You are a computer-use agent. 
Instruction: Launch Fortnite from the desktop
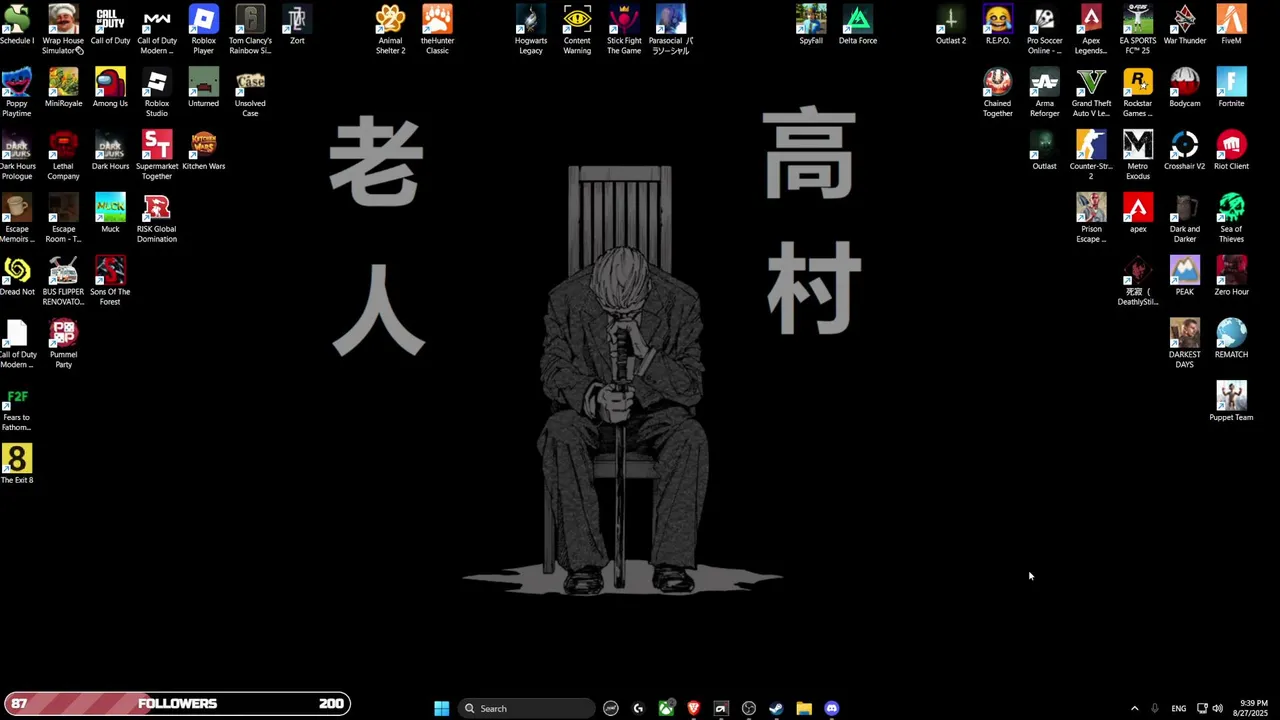(x=1231, y=88)
